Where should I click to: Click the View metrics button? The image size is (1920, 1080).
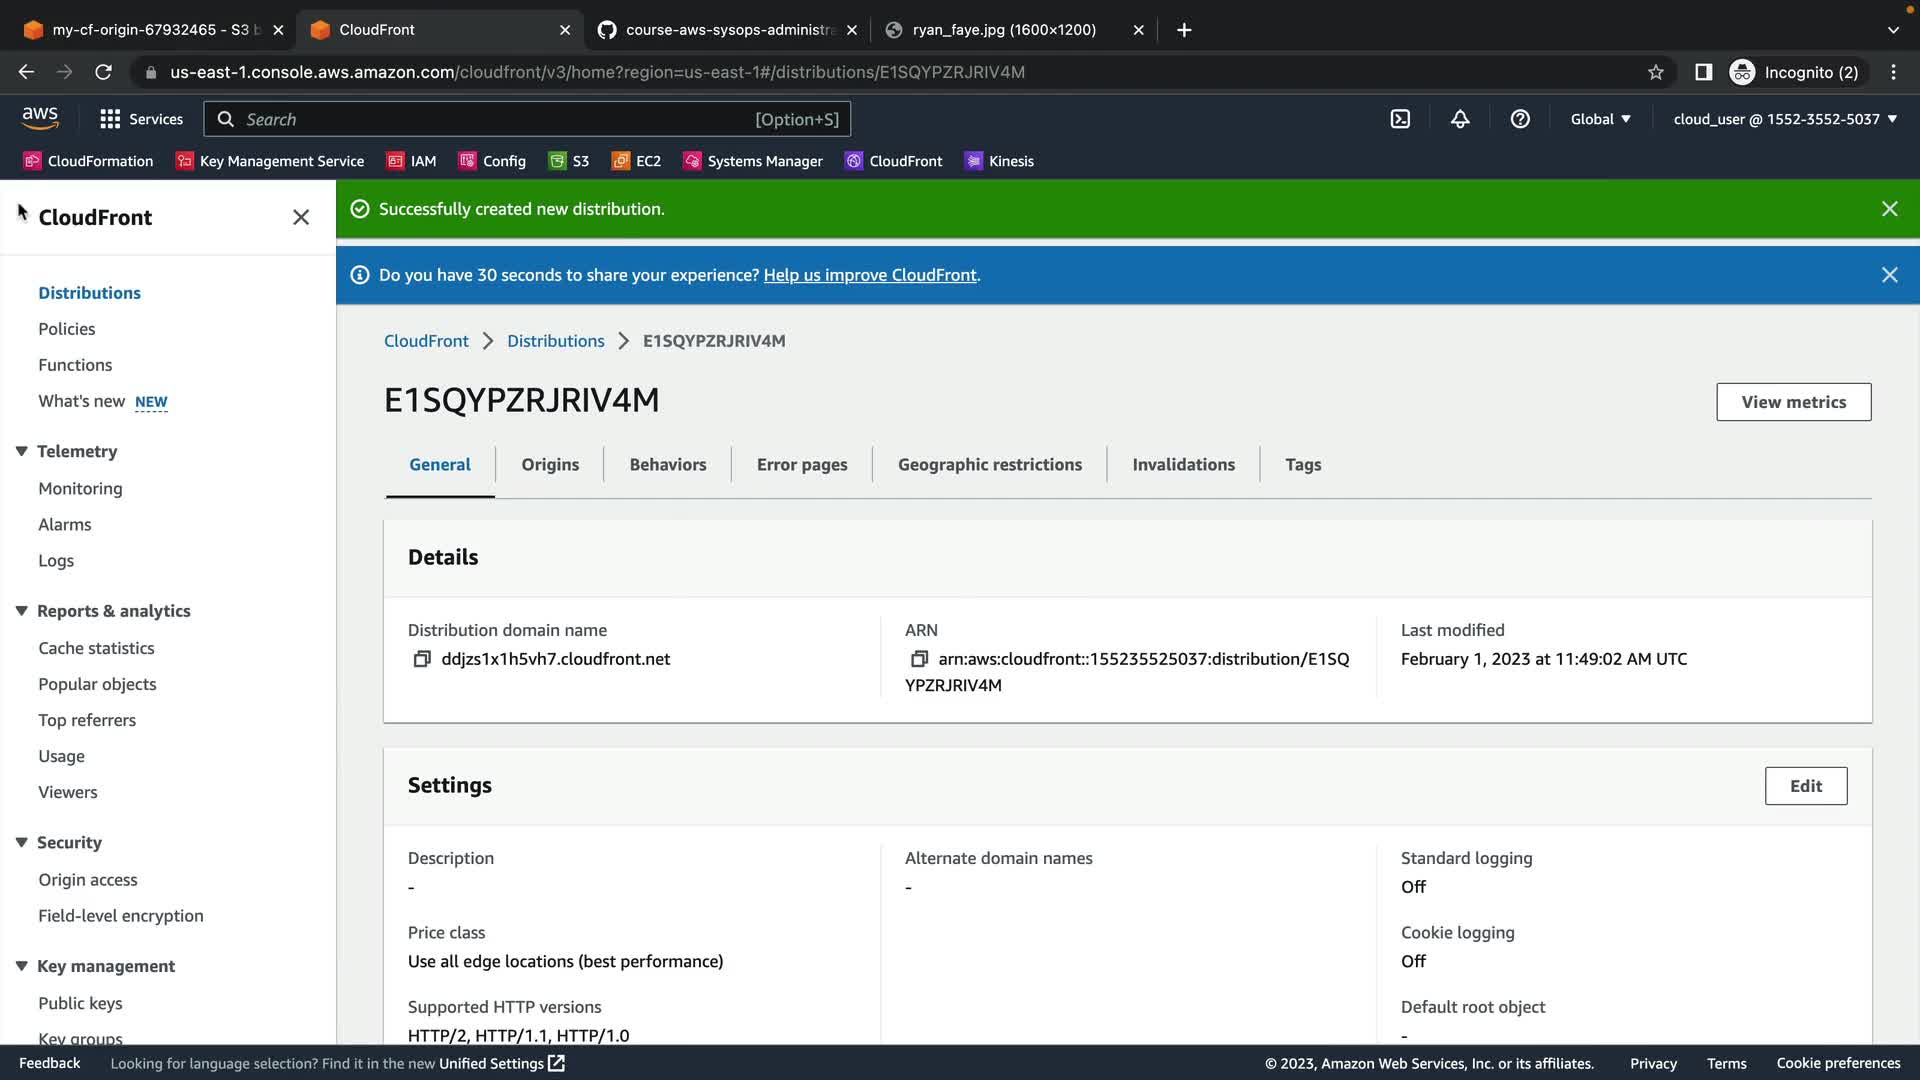click(1793, 402)
